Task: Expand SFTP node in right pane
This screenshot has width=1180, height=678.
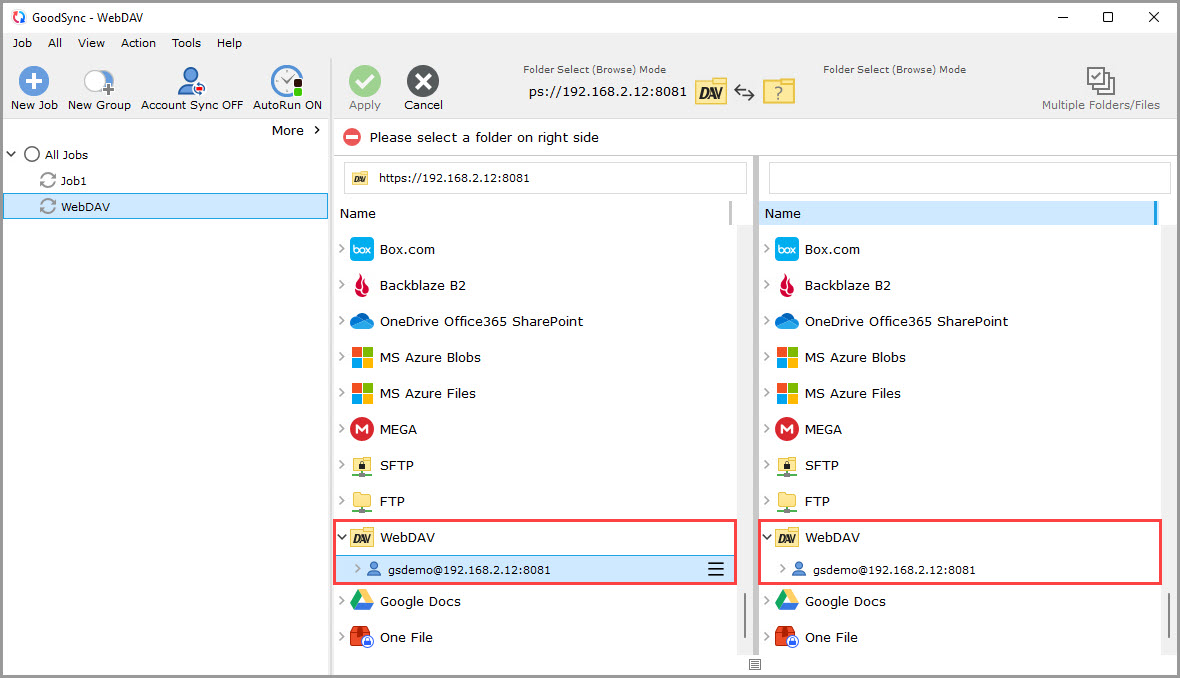Action: coord(767,465)
